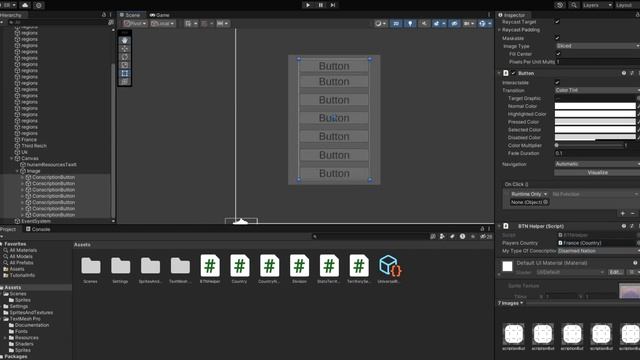Select the Country script asset
This screenshot has width=640, height=360.
tap(240, 269)
